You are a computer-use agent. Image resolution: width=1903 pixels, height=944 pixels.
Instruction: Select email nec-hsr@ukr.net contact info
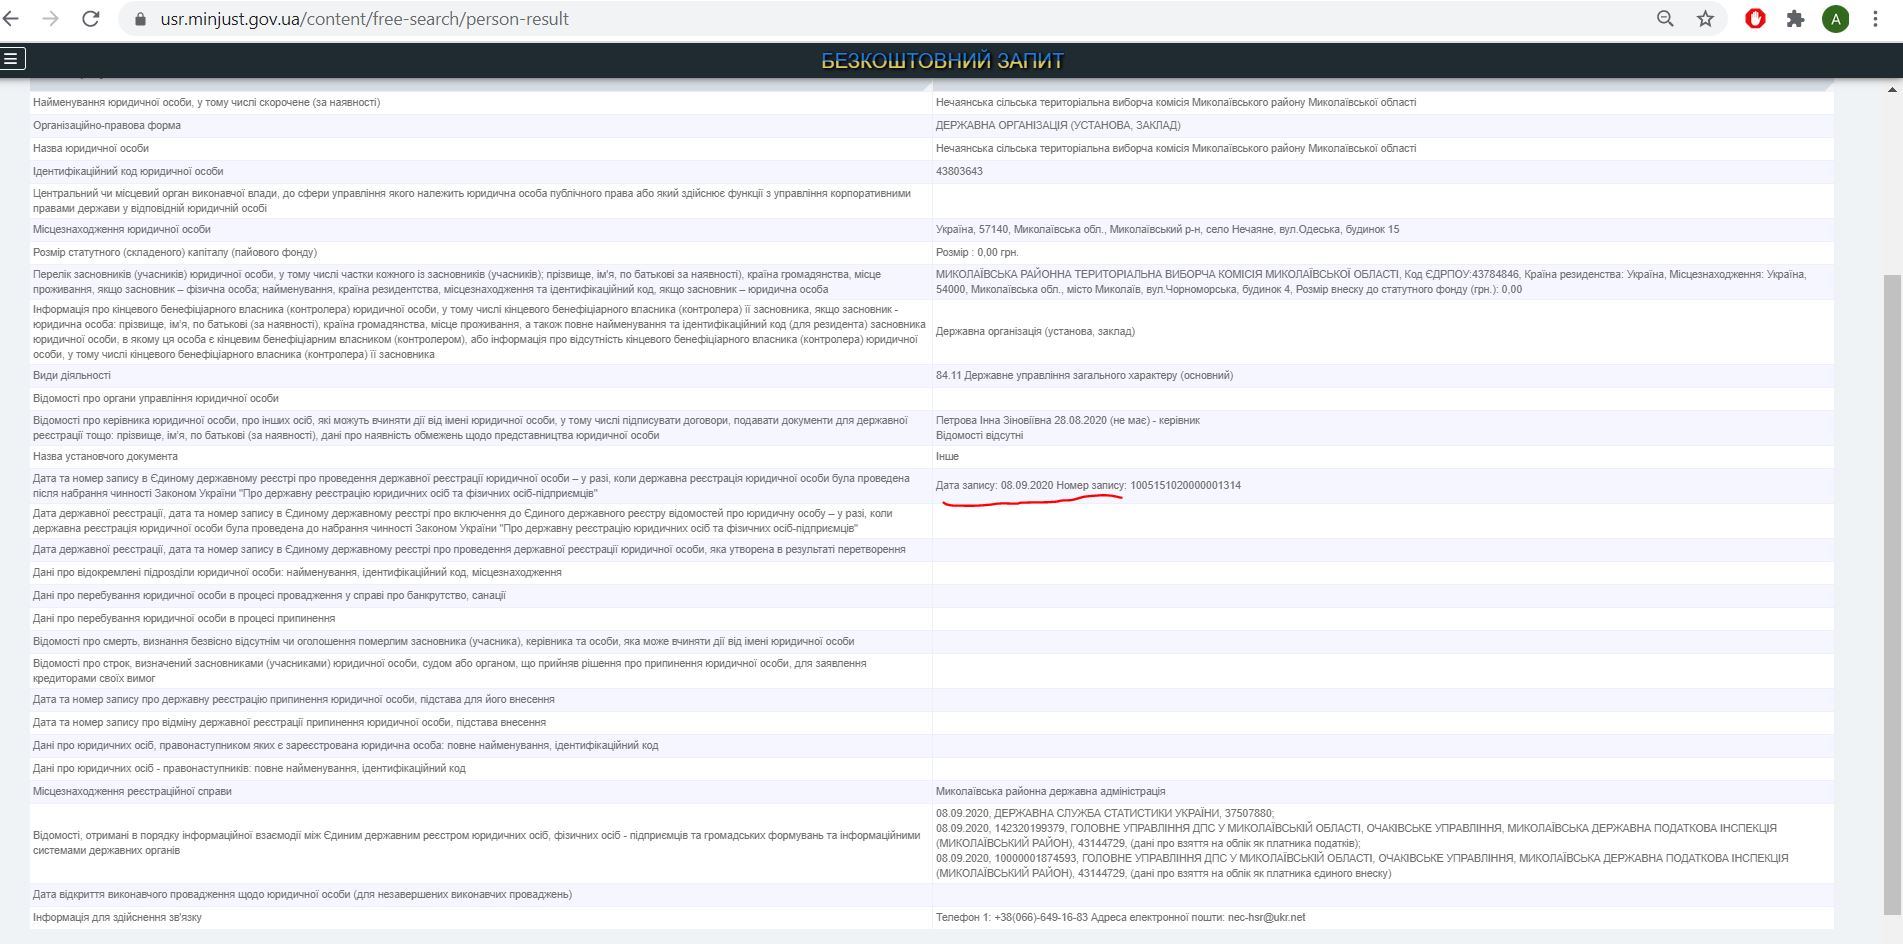pyautogui.click(x=1266, y=917)
